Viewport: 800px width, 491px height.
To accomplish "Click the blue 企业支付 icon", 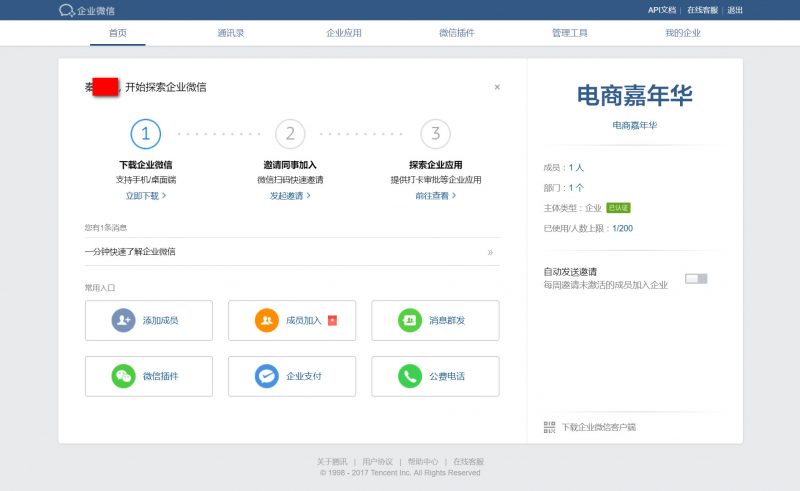I will [x=267, y=376].
